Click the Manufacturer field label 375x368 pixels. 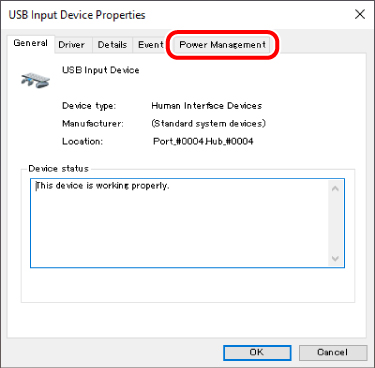coord(93,124)
